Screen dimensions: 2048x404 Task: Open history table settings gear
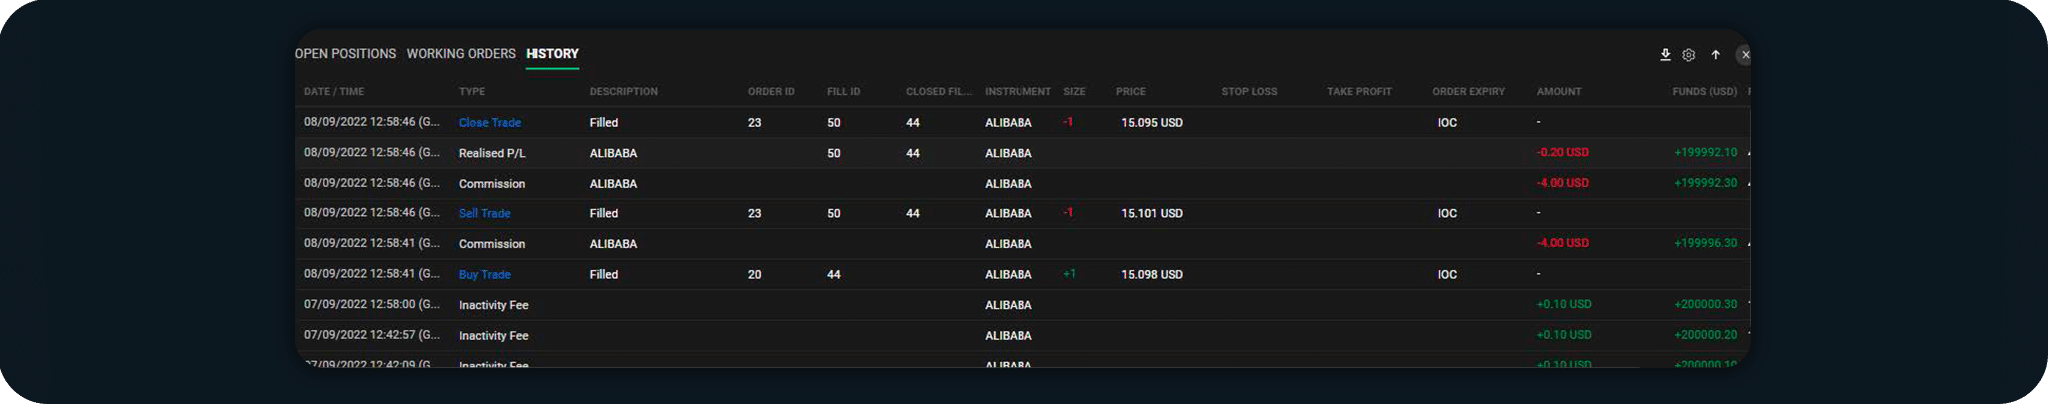pos(1688,55)
